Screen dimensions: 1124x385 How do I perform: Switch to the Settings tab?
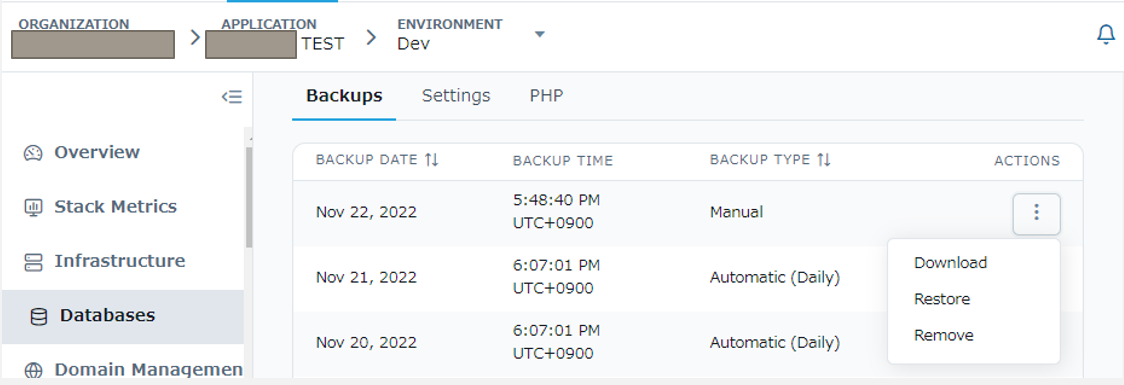point(456,96)
